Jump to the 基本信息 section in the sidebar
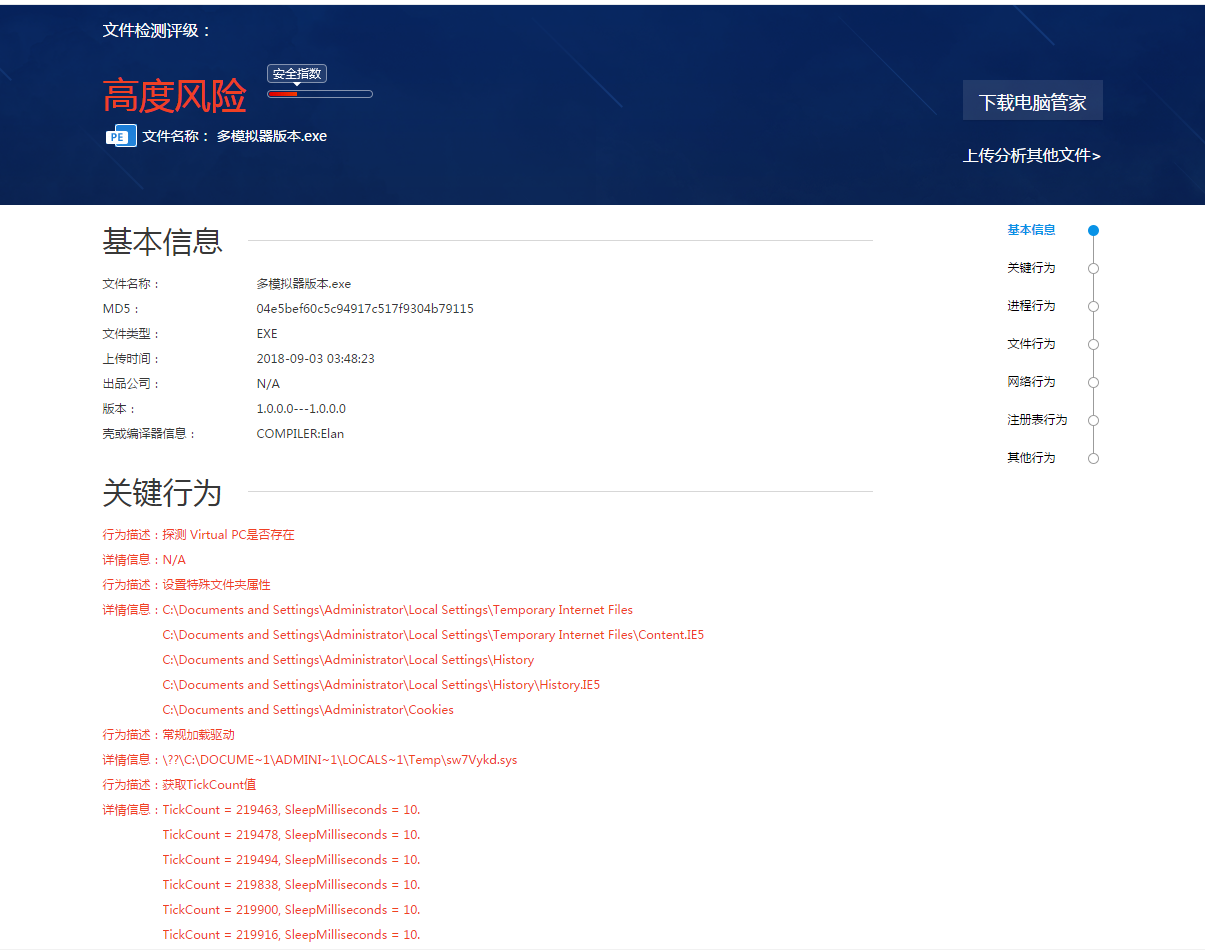The height and width of the screenshot is (950, 1205). point(1031,230)
